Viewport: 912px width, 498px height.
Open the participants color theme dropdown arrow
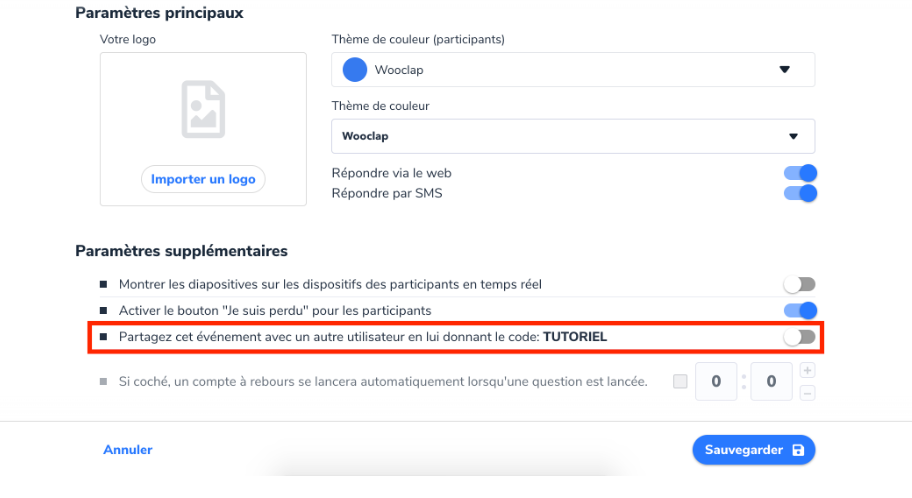click(785, 70)
